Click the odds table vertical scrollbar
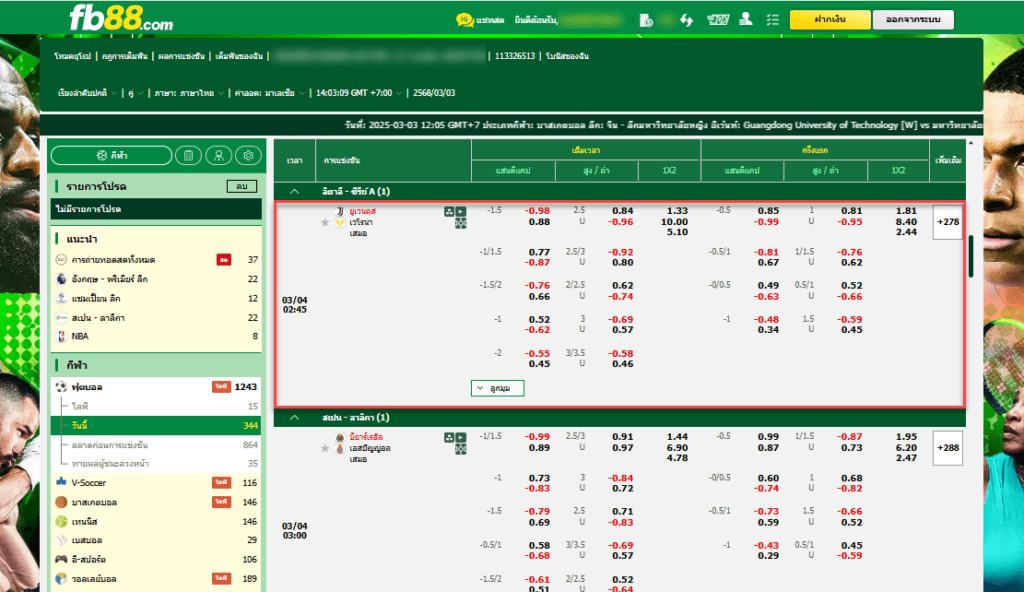Viewport: 1024px width, 592px height. 971,255
